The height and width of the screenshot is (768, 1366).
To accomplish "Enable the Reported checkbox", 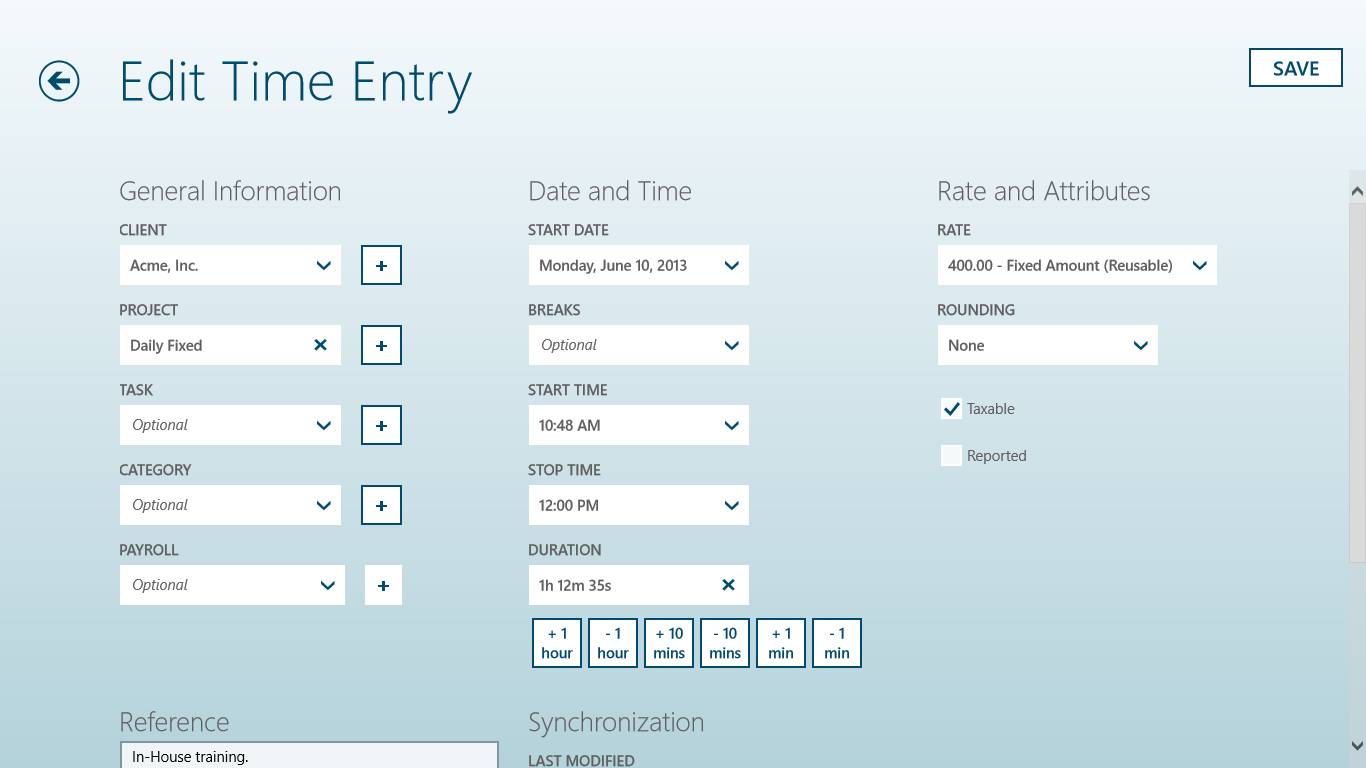I will [x=951, y=456].
